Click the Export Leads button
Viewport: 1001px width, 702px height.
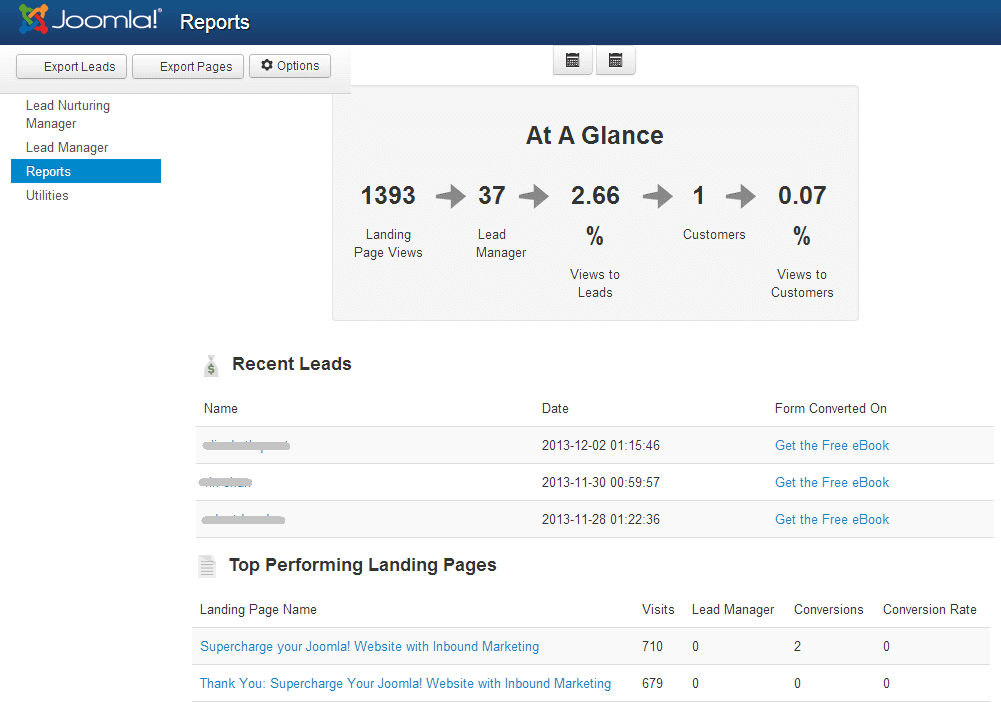click(x=72, y=66)
